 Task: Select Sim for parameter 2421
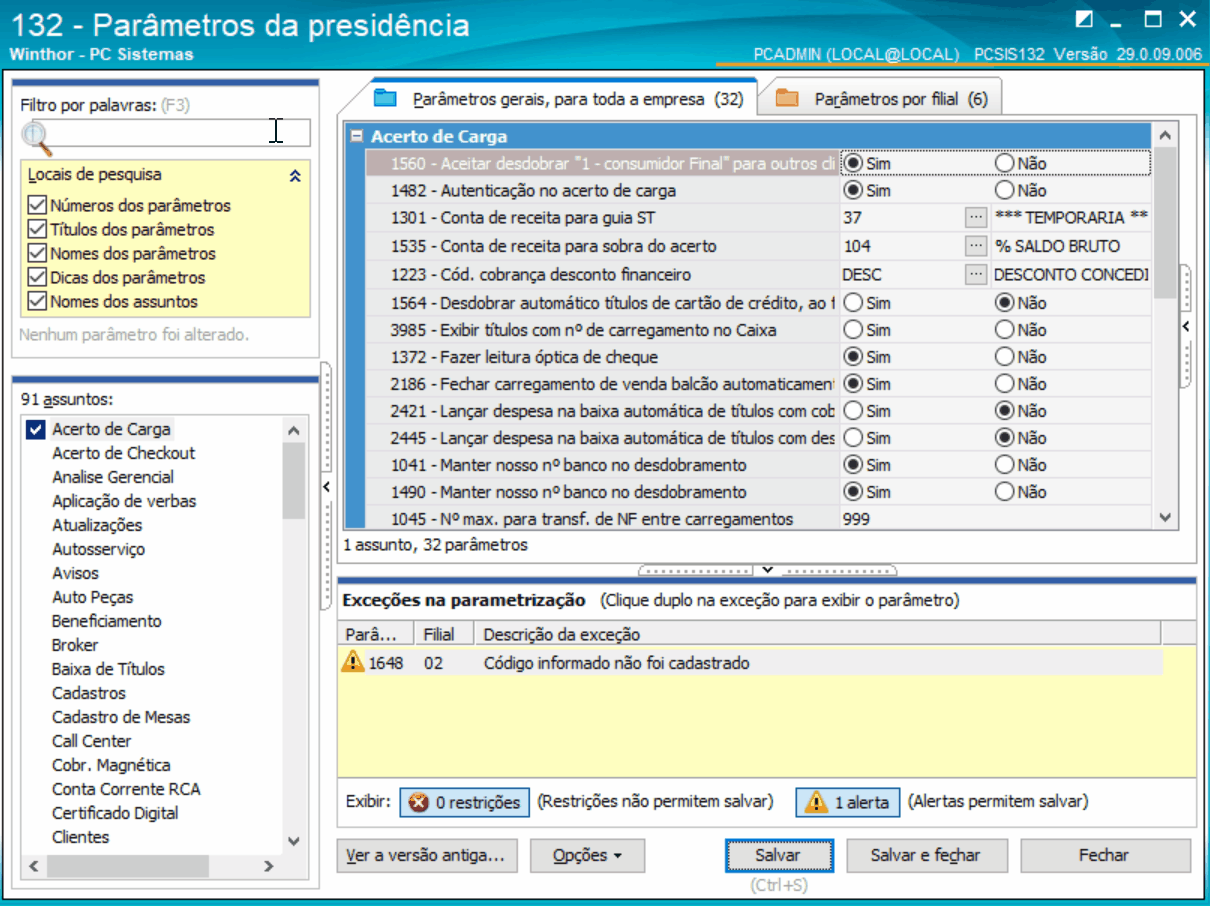pos(853,411)
